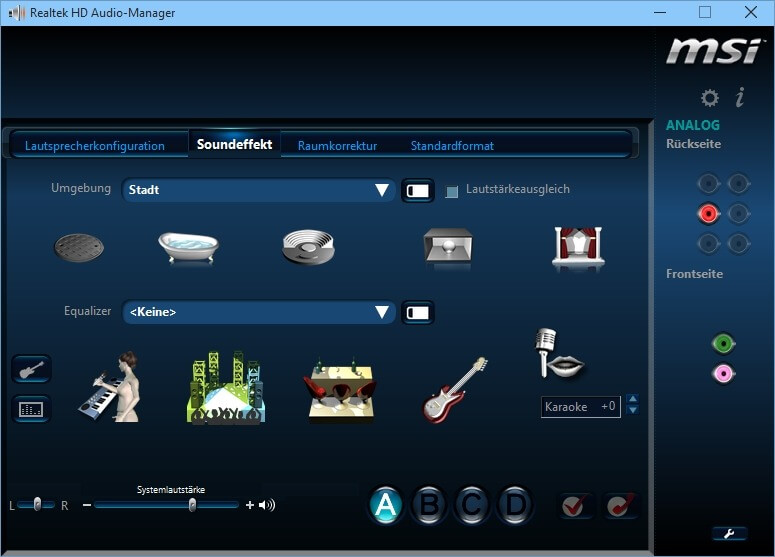Click plus to raise system volume
The image size is (775, 557).
tap(250, 505)
